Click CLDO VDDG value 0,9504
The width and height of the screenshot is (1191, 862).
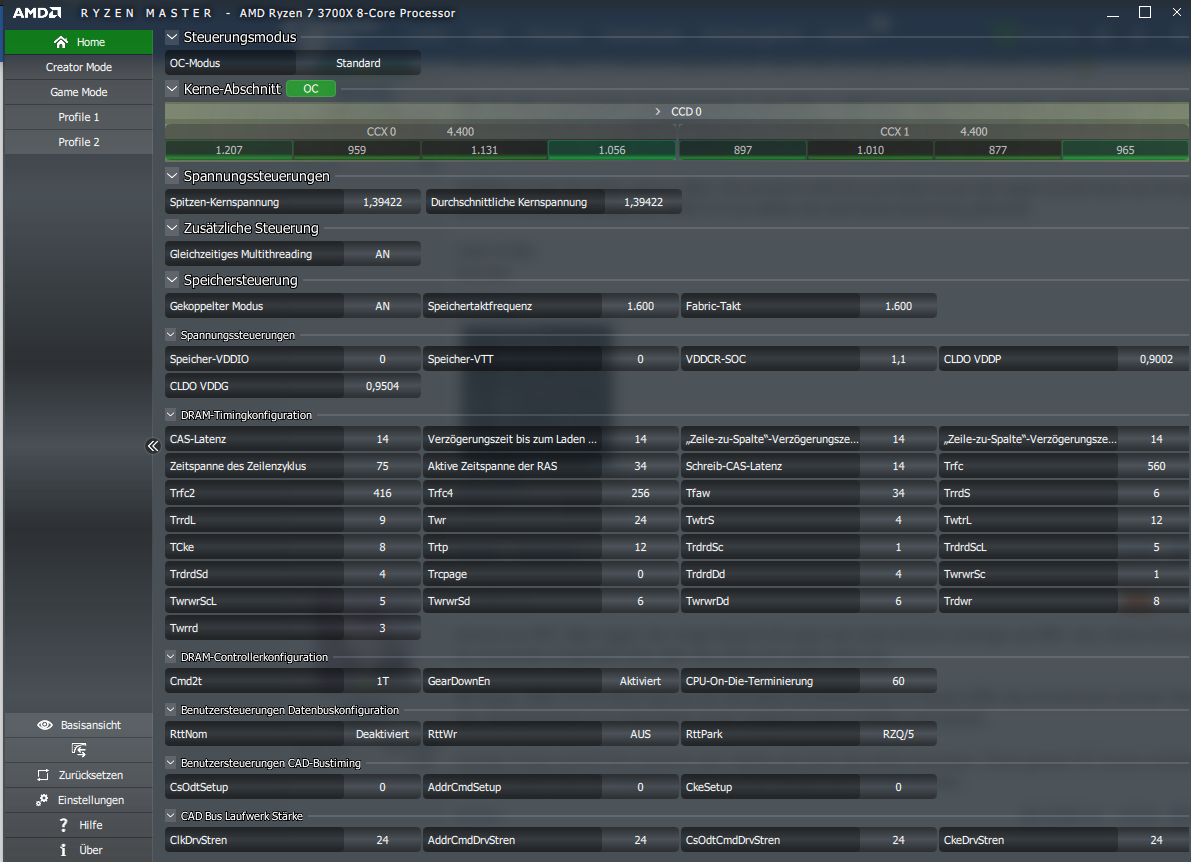click(x=382, y=386)
